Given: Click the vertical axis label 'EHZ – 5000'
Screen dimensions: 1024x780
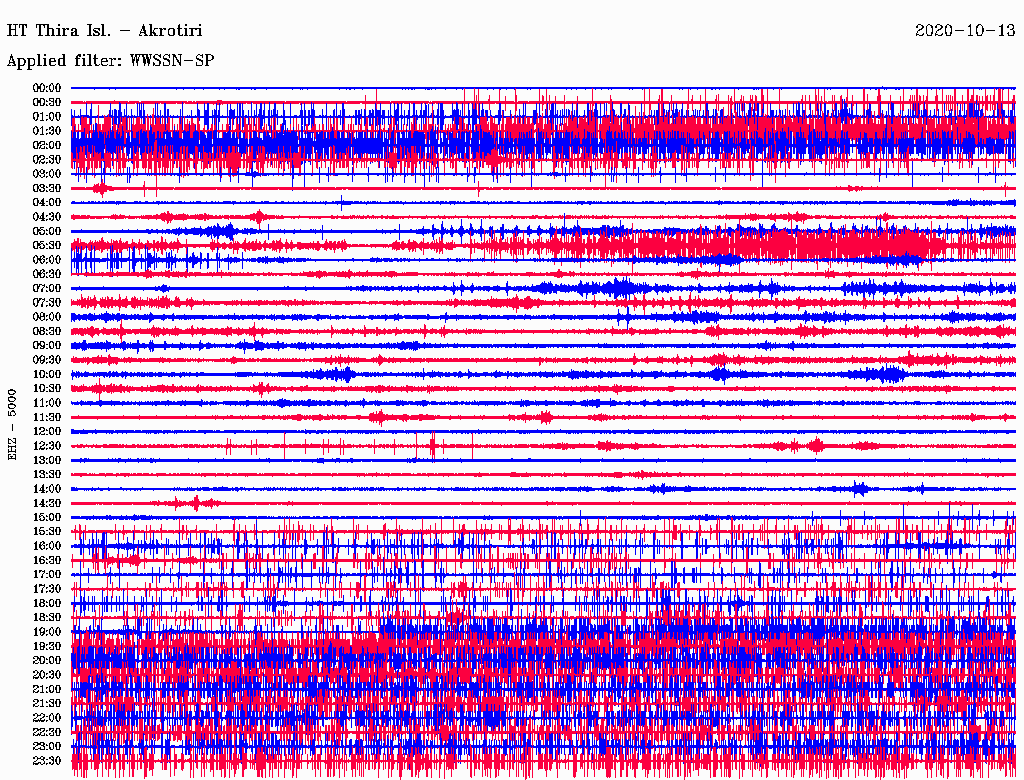Looking at the screenshot, I should 12,425.
